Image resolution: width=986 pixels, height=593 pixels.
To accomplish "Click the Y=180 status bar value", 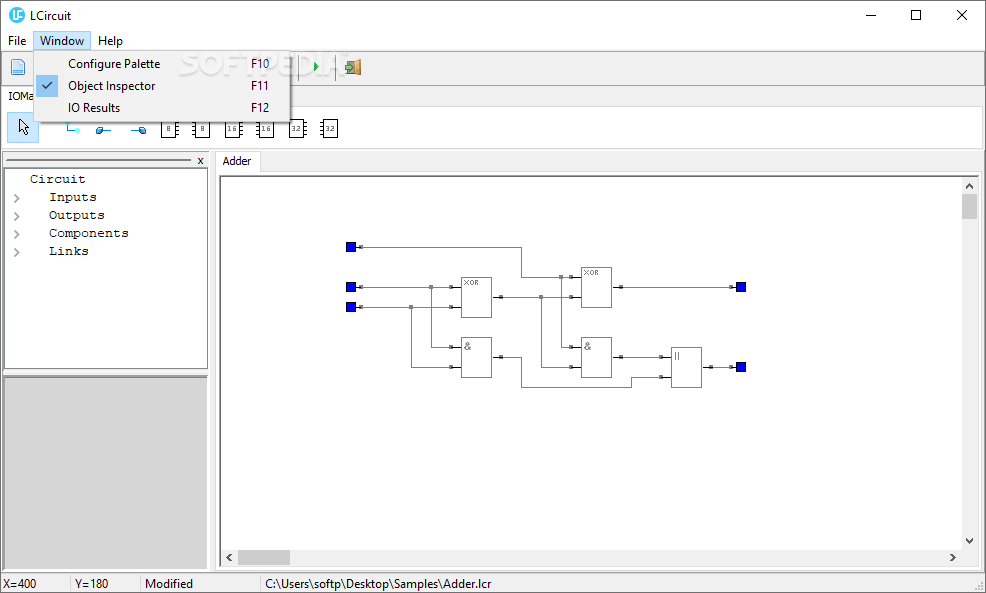I will tap(92, 584).
